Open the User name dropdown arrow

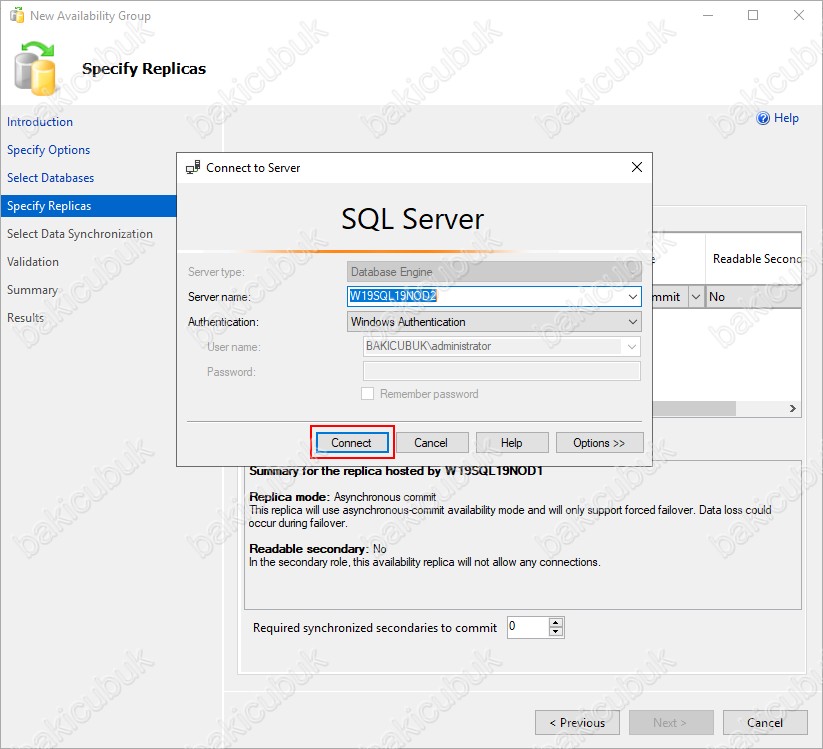tap(631, 346)
